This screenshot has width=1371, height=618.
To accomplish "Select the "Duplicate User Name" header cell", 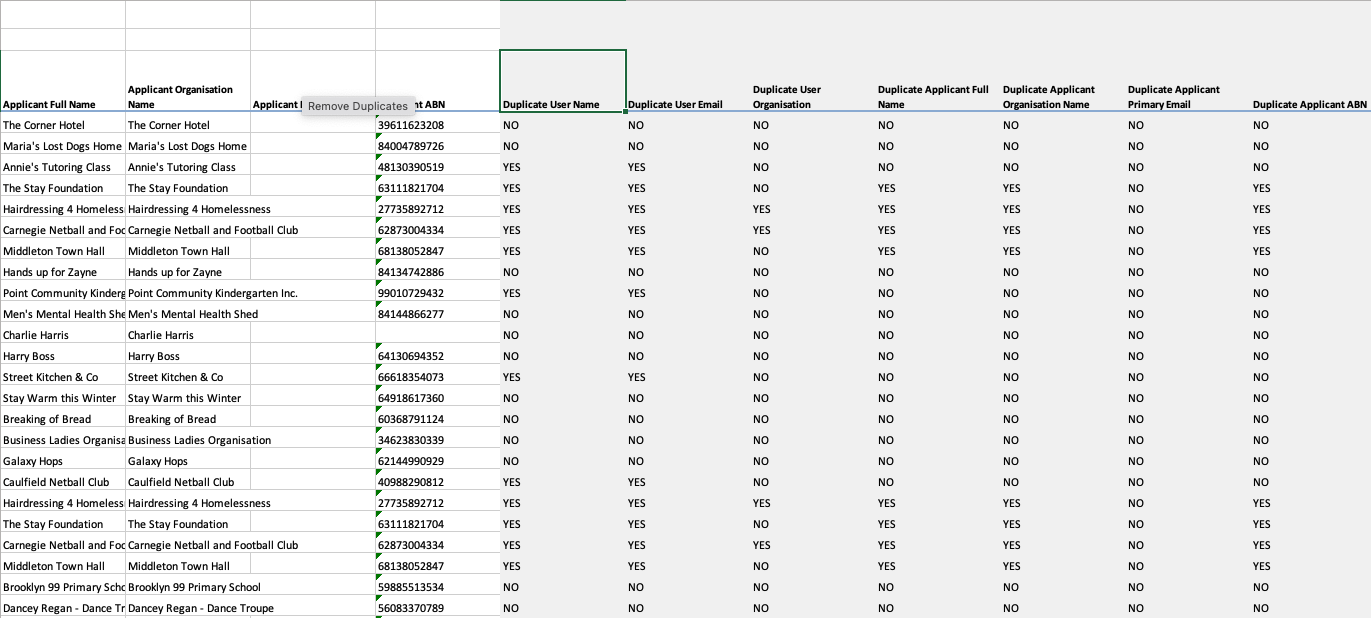I will [x=562, y=81].
